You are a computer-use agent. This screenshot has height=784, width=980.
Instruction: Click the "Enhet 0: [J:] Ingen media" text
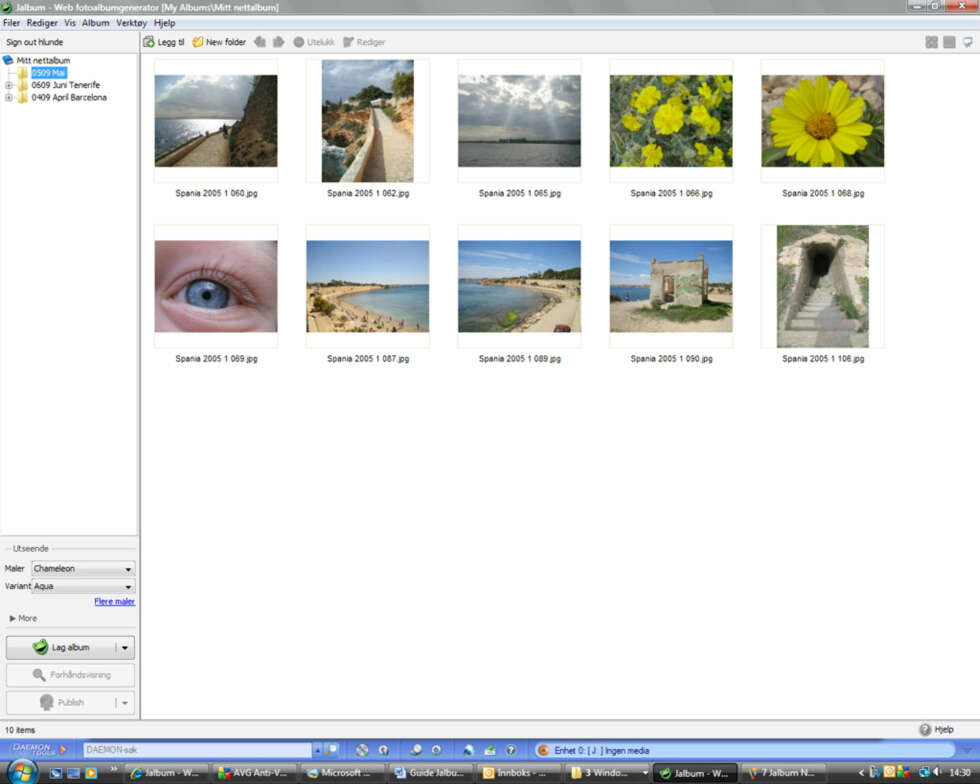[x=602, y=750]
